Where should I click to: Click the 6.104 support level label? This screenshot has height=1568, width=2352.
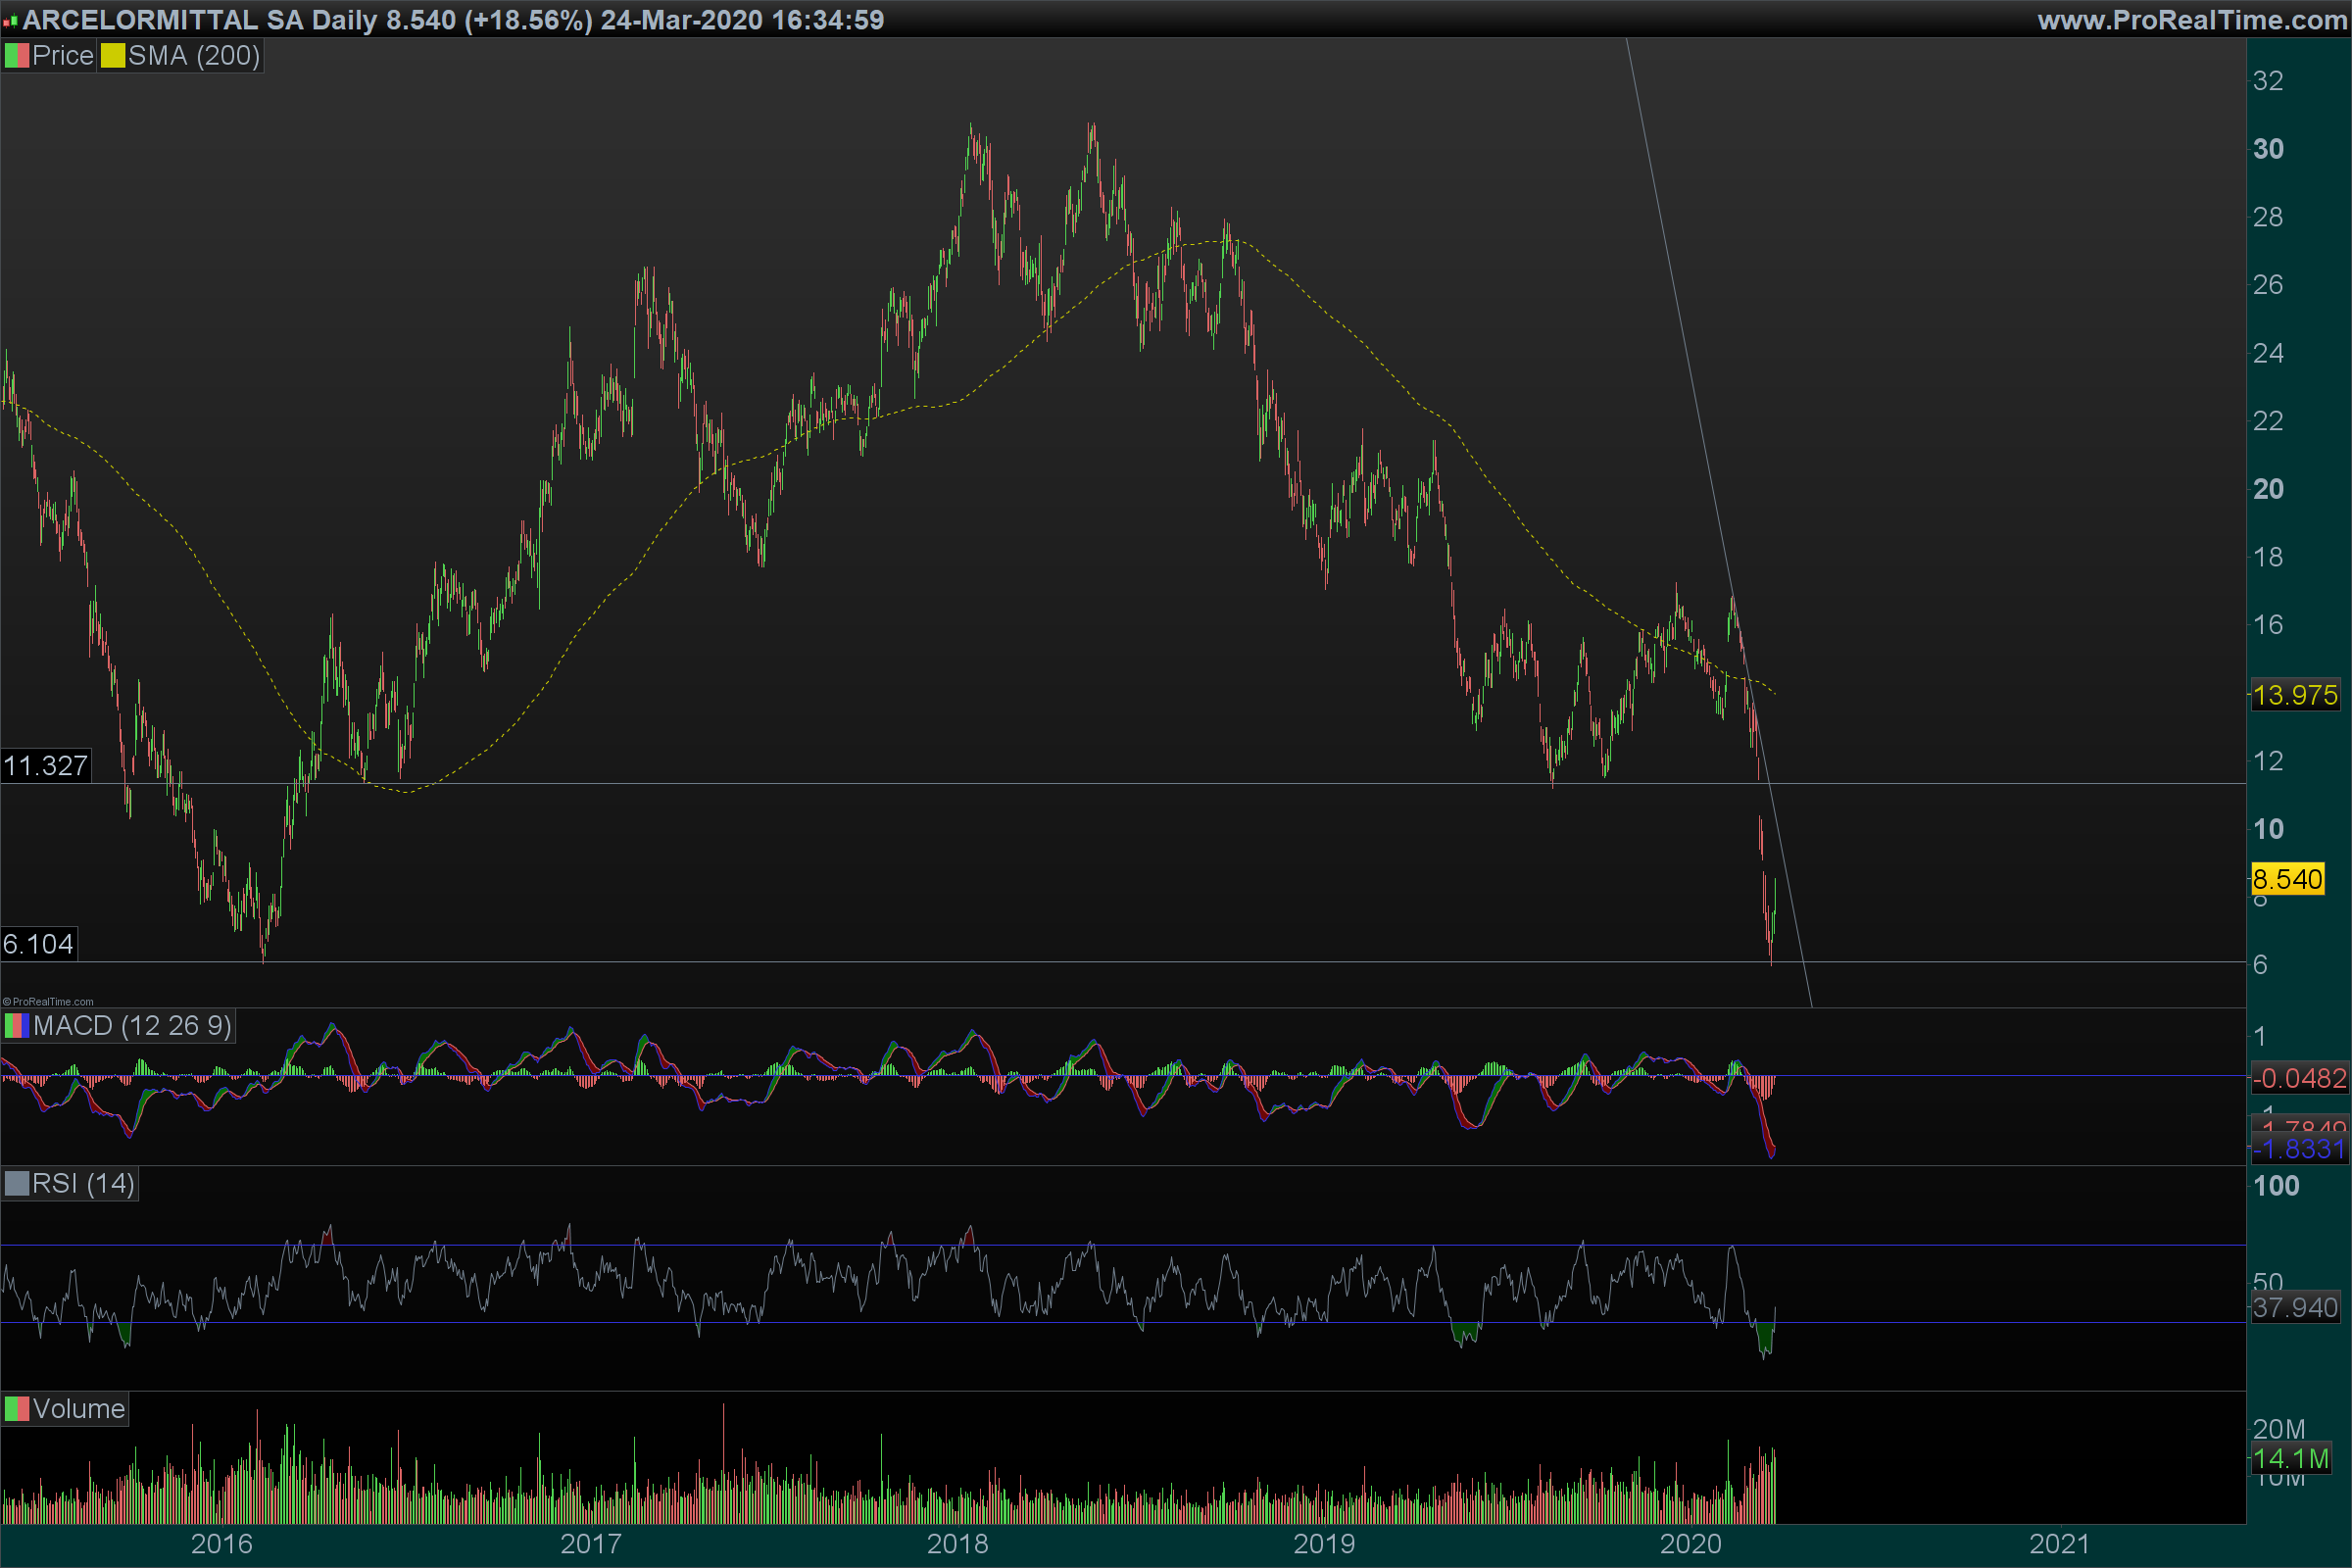coord(38,944)
